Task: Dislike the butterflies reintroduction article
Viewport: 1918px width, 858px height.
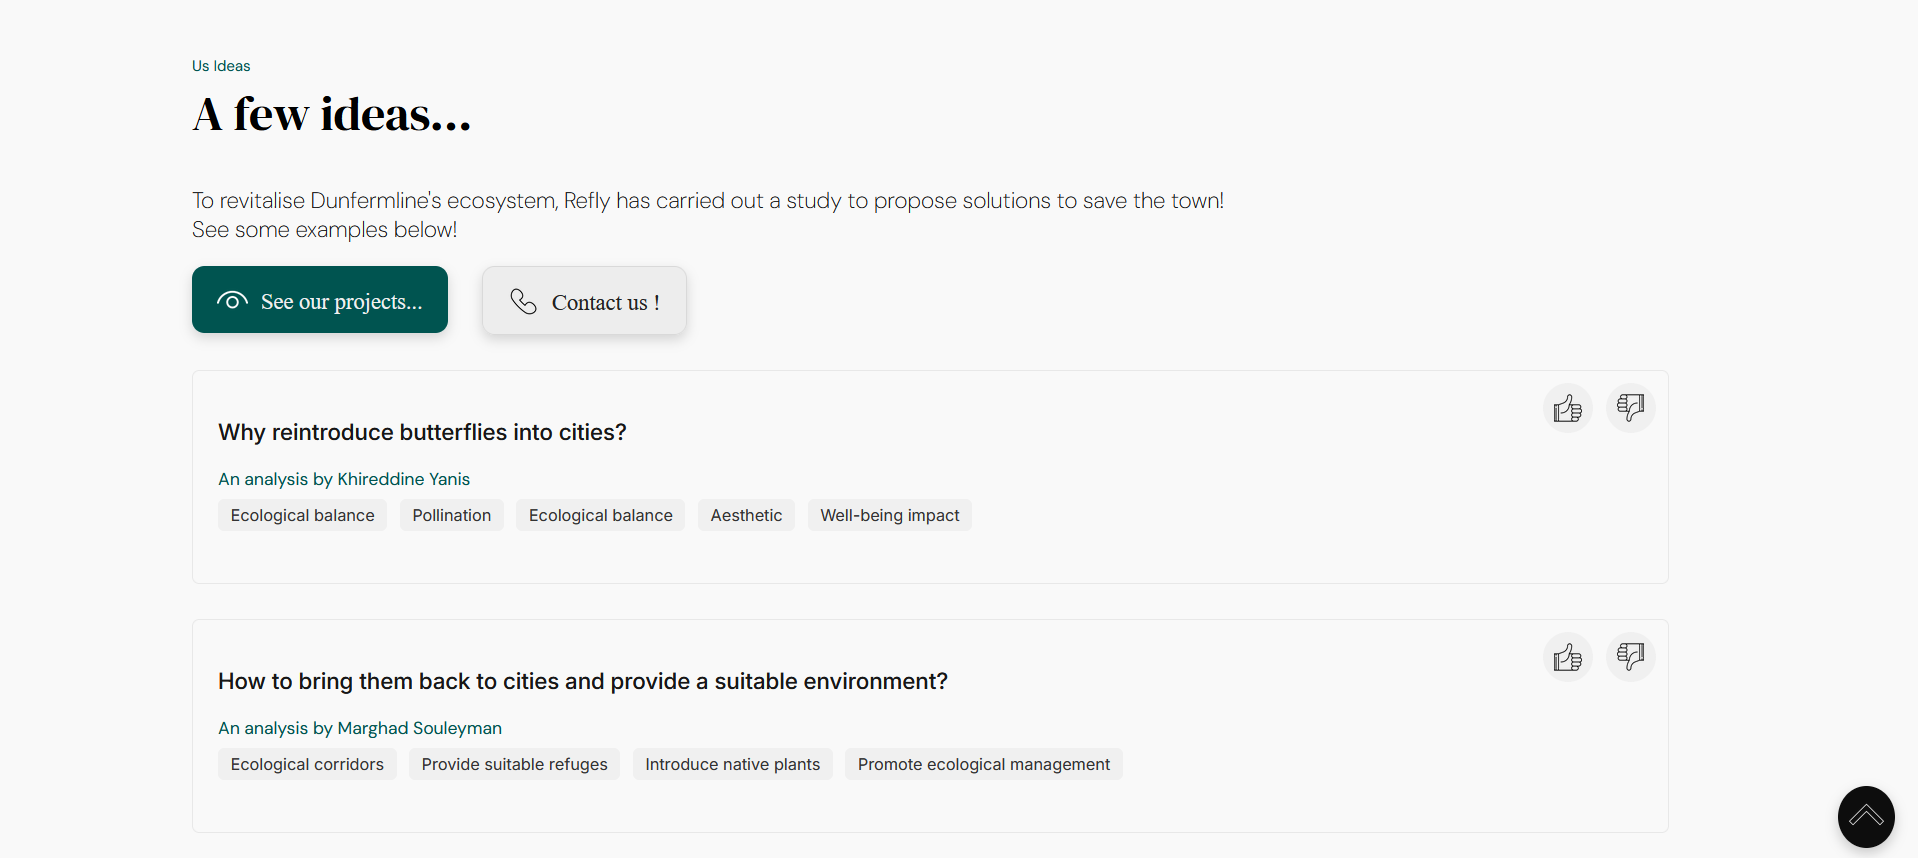Action: tap(1630, 408)
